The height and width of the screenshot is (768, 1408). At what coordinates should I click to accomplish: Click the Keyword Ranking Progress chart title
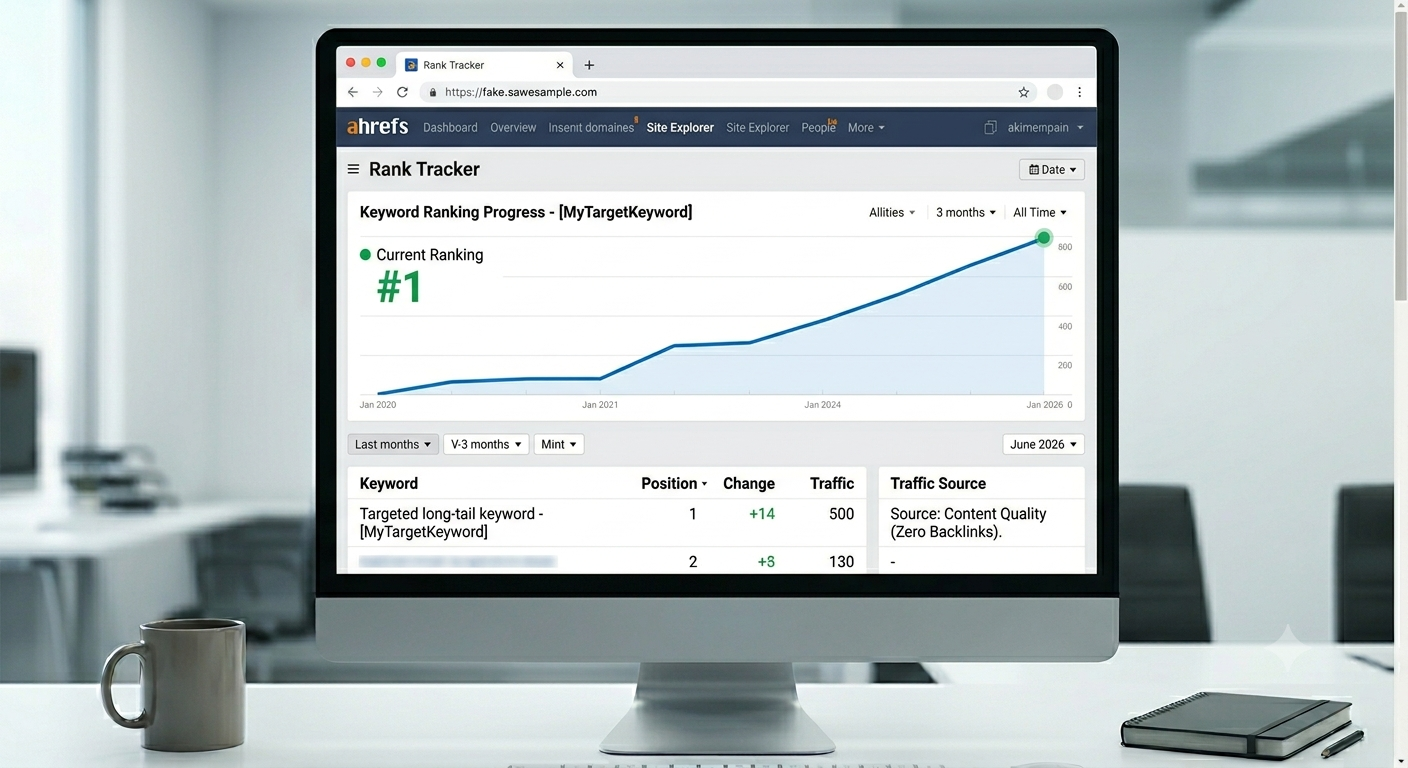tap(526, 212)
